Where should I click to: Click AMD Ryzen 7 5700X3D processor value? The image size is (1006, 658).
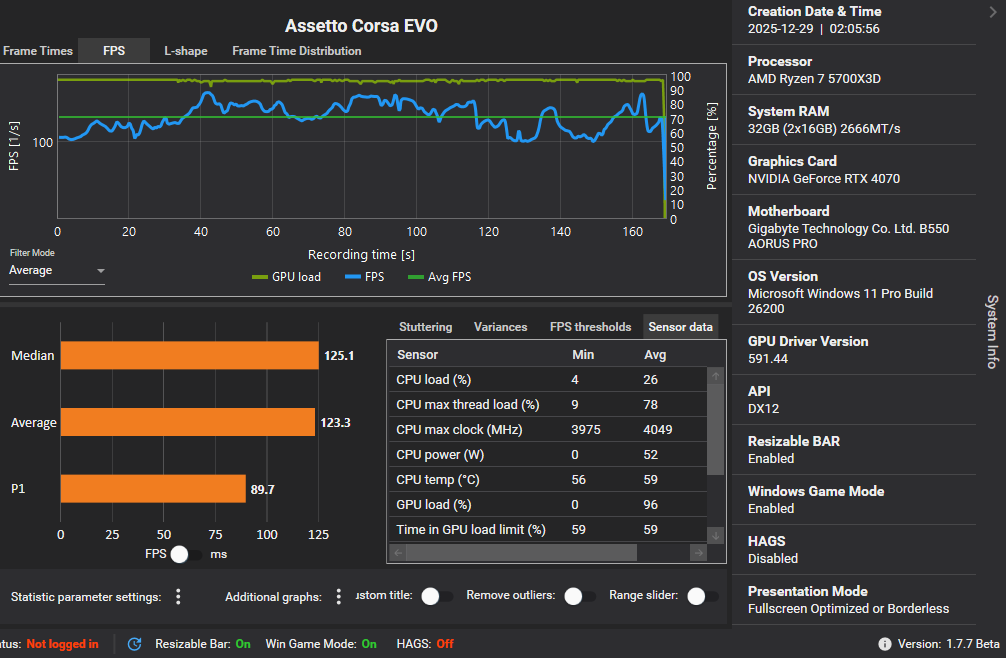click(x=814, y=79)
